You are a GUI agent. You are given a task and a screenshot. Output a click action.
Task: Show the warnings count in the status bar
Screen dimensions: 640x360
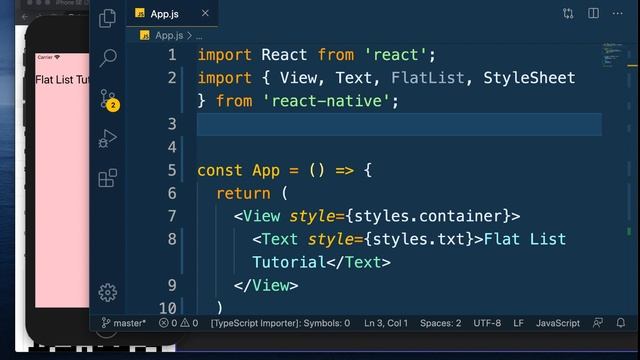click(x=189, y=323)
